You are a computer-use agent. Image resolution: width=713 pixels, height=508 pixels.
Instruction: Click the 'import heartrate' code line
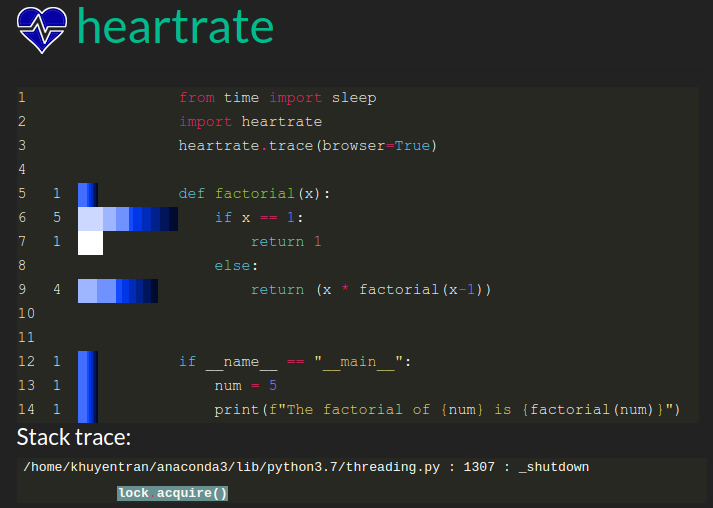click(250, 122)
